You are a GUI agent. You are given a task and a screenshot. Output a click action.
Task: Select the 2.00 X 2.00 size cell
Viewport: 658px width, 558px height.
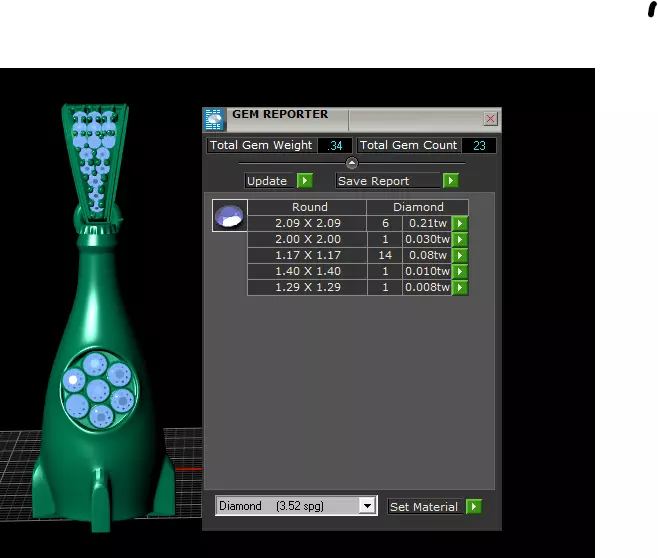(308, 239)
